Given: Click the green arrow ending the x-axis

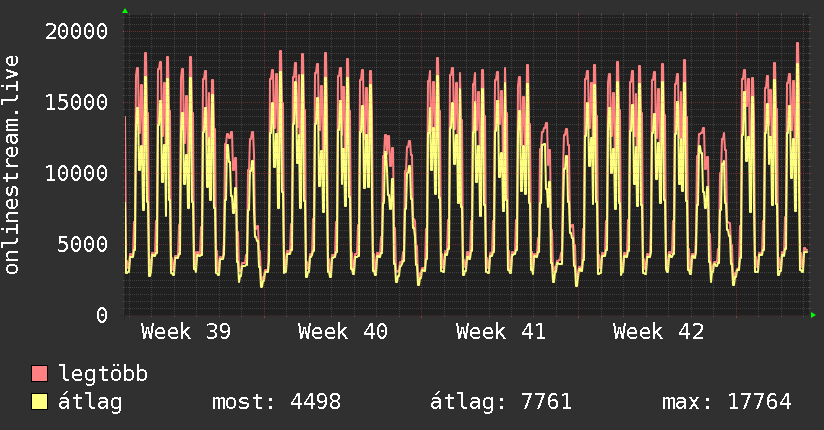Looking at the screenshot, I should 813,315.
